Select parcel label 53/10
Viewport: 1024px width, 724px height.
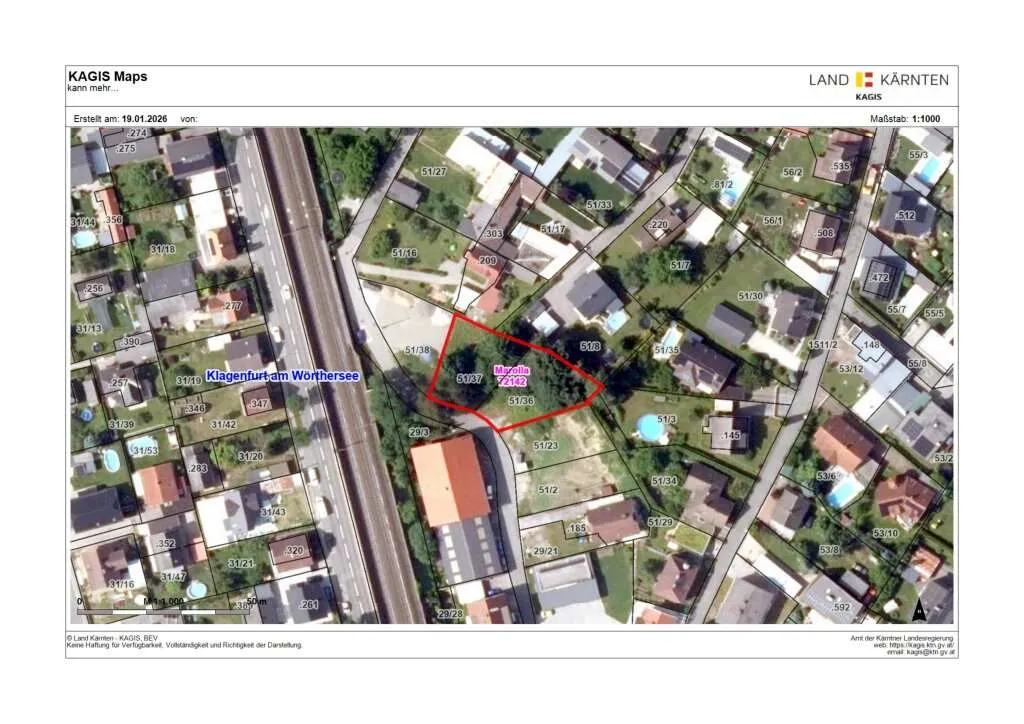(886, 533)
